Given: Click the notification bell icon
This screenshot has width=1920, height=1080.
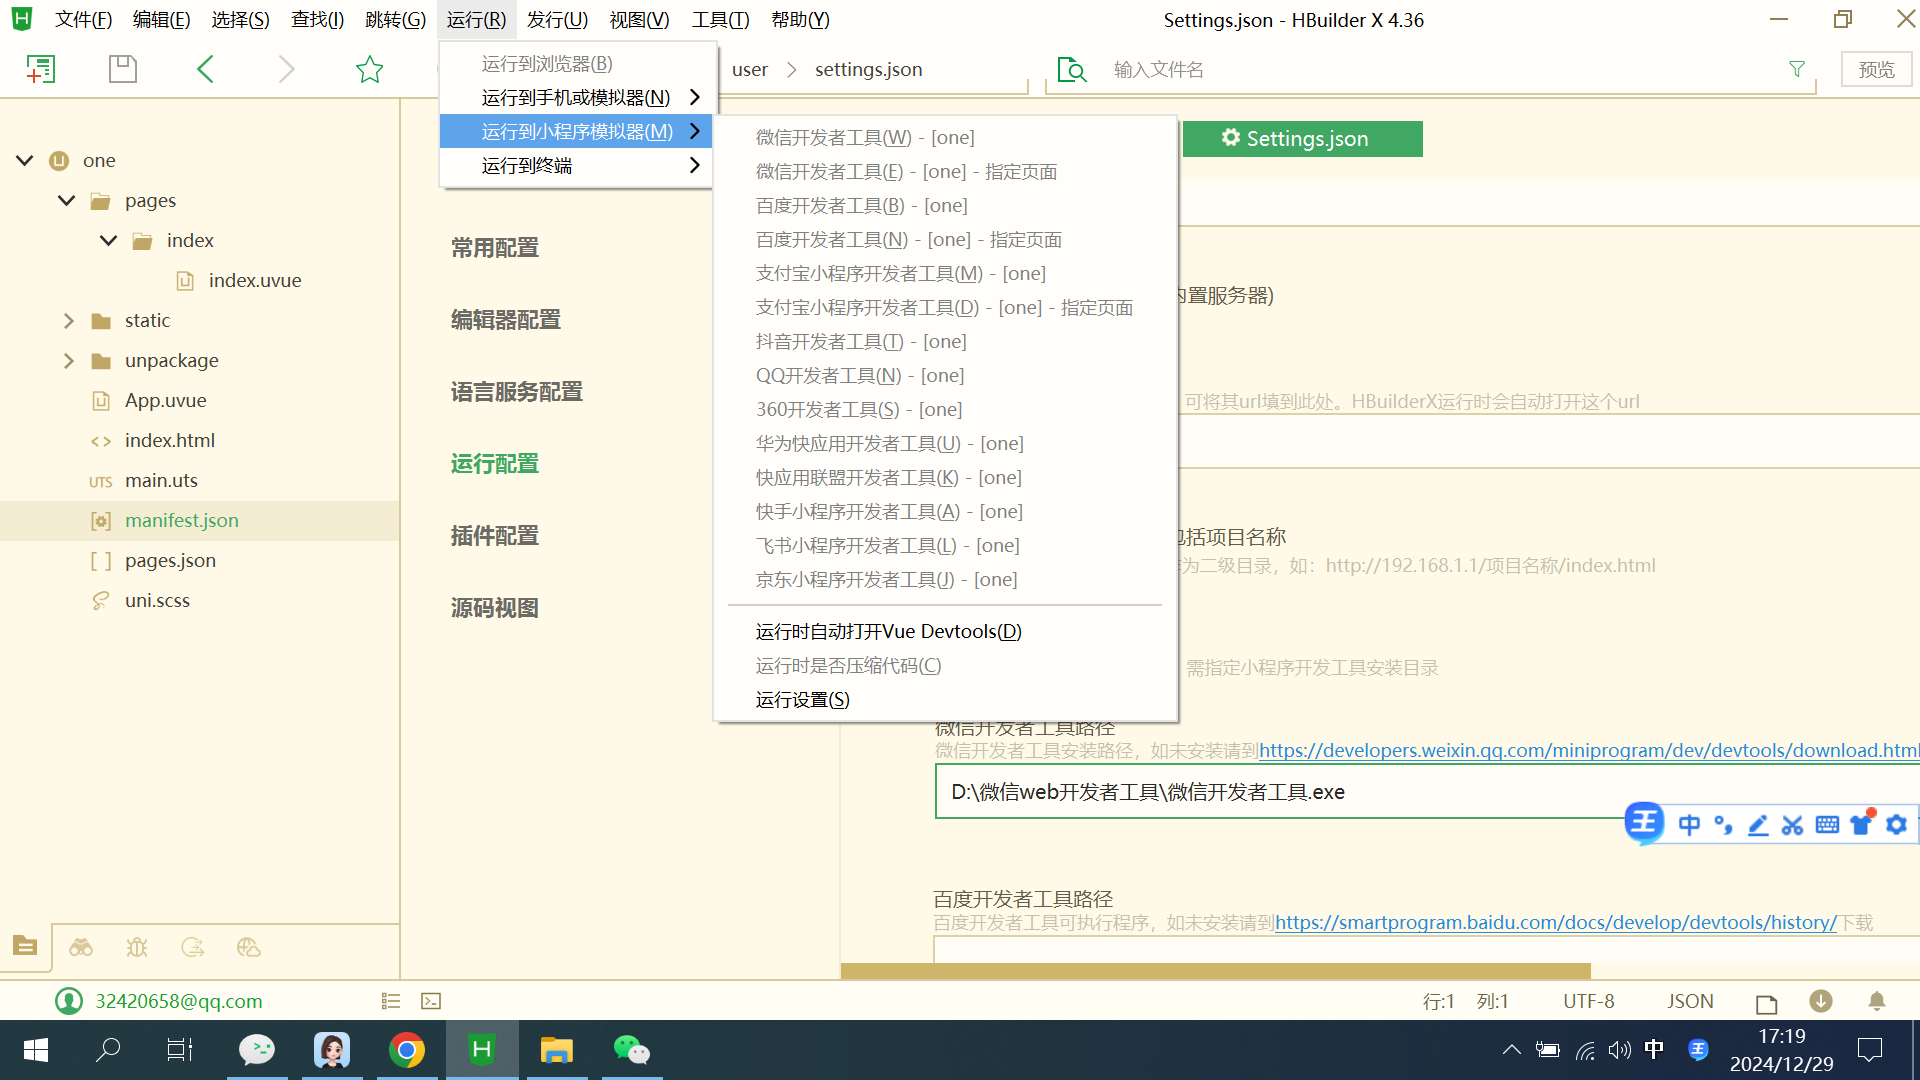Looking at the screenshot, I should [x=1877, y=1001].
